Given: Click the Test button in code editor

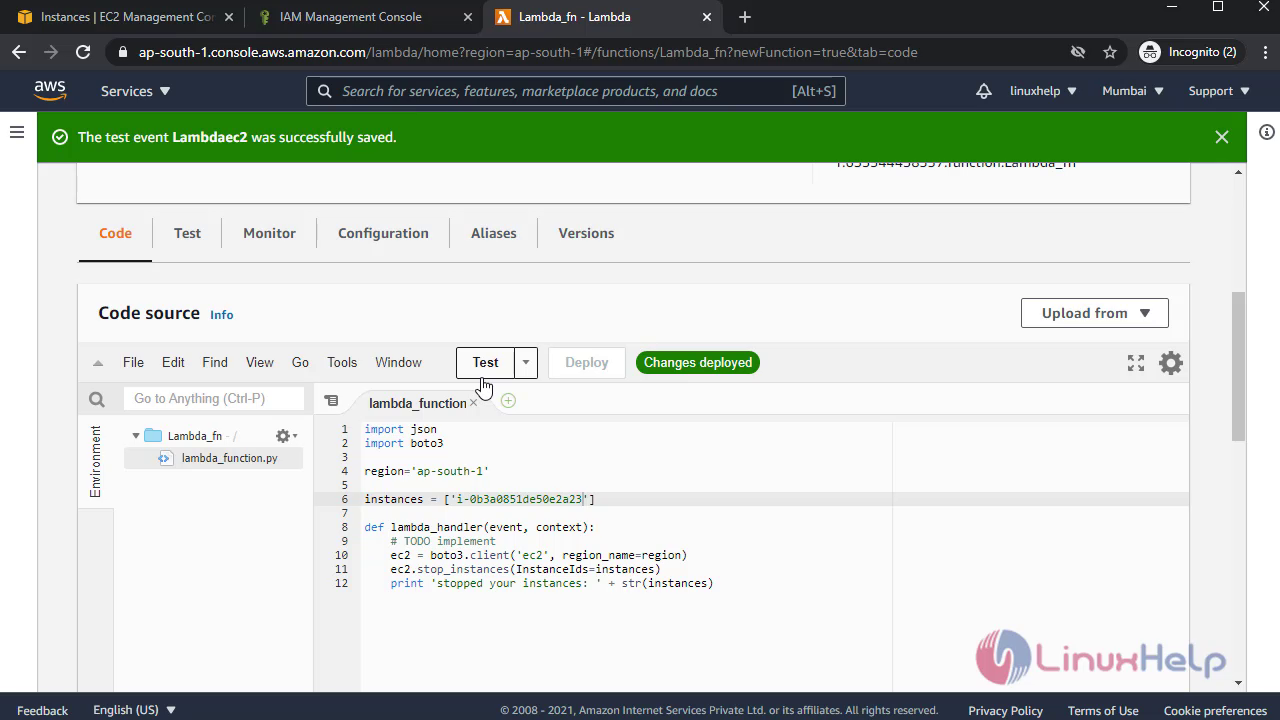Looking at the screenshot, I should click(x=486, y=363).
